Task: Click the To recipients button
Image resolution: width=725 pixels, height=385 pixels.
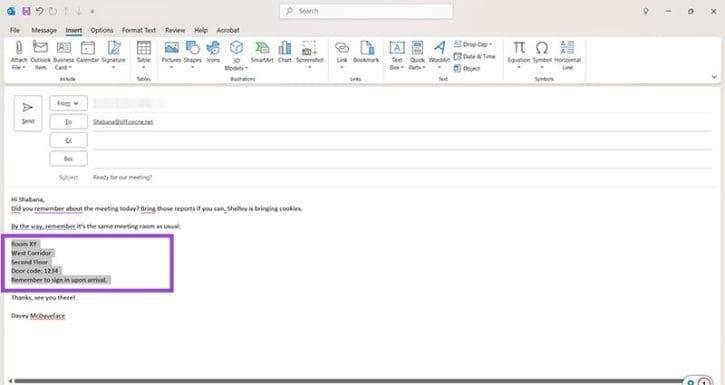Action: [x=68, y=122]
